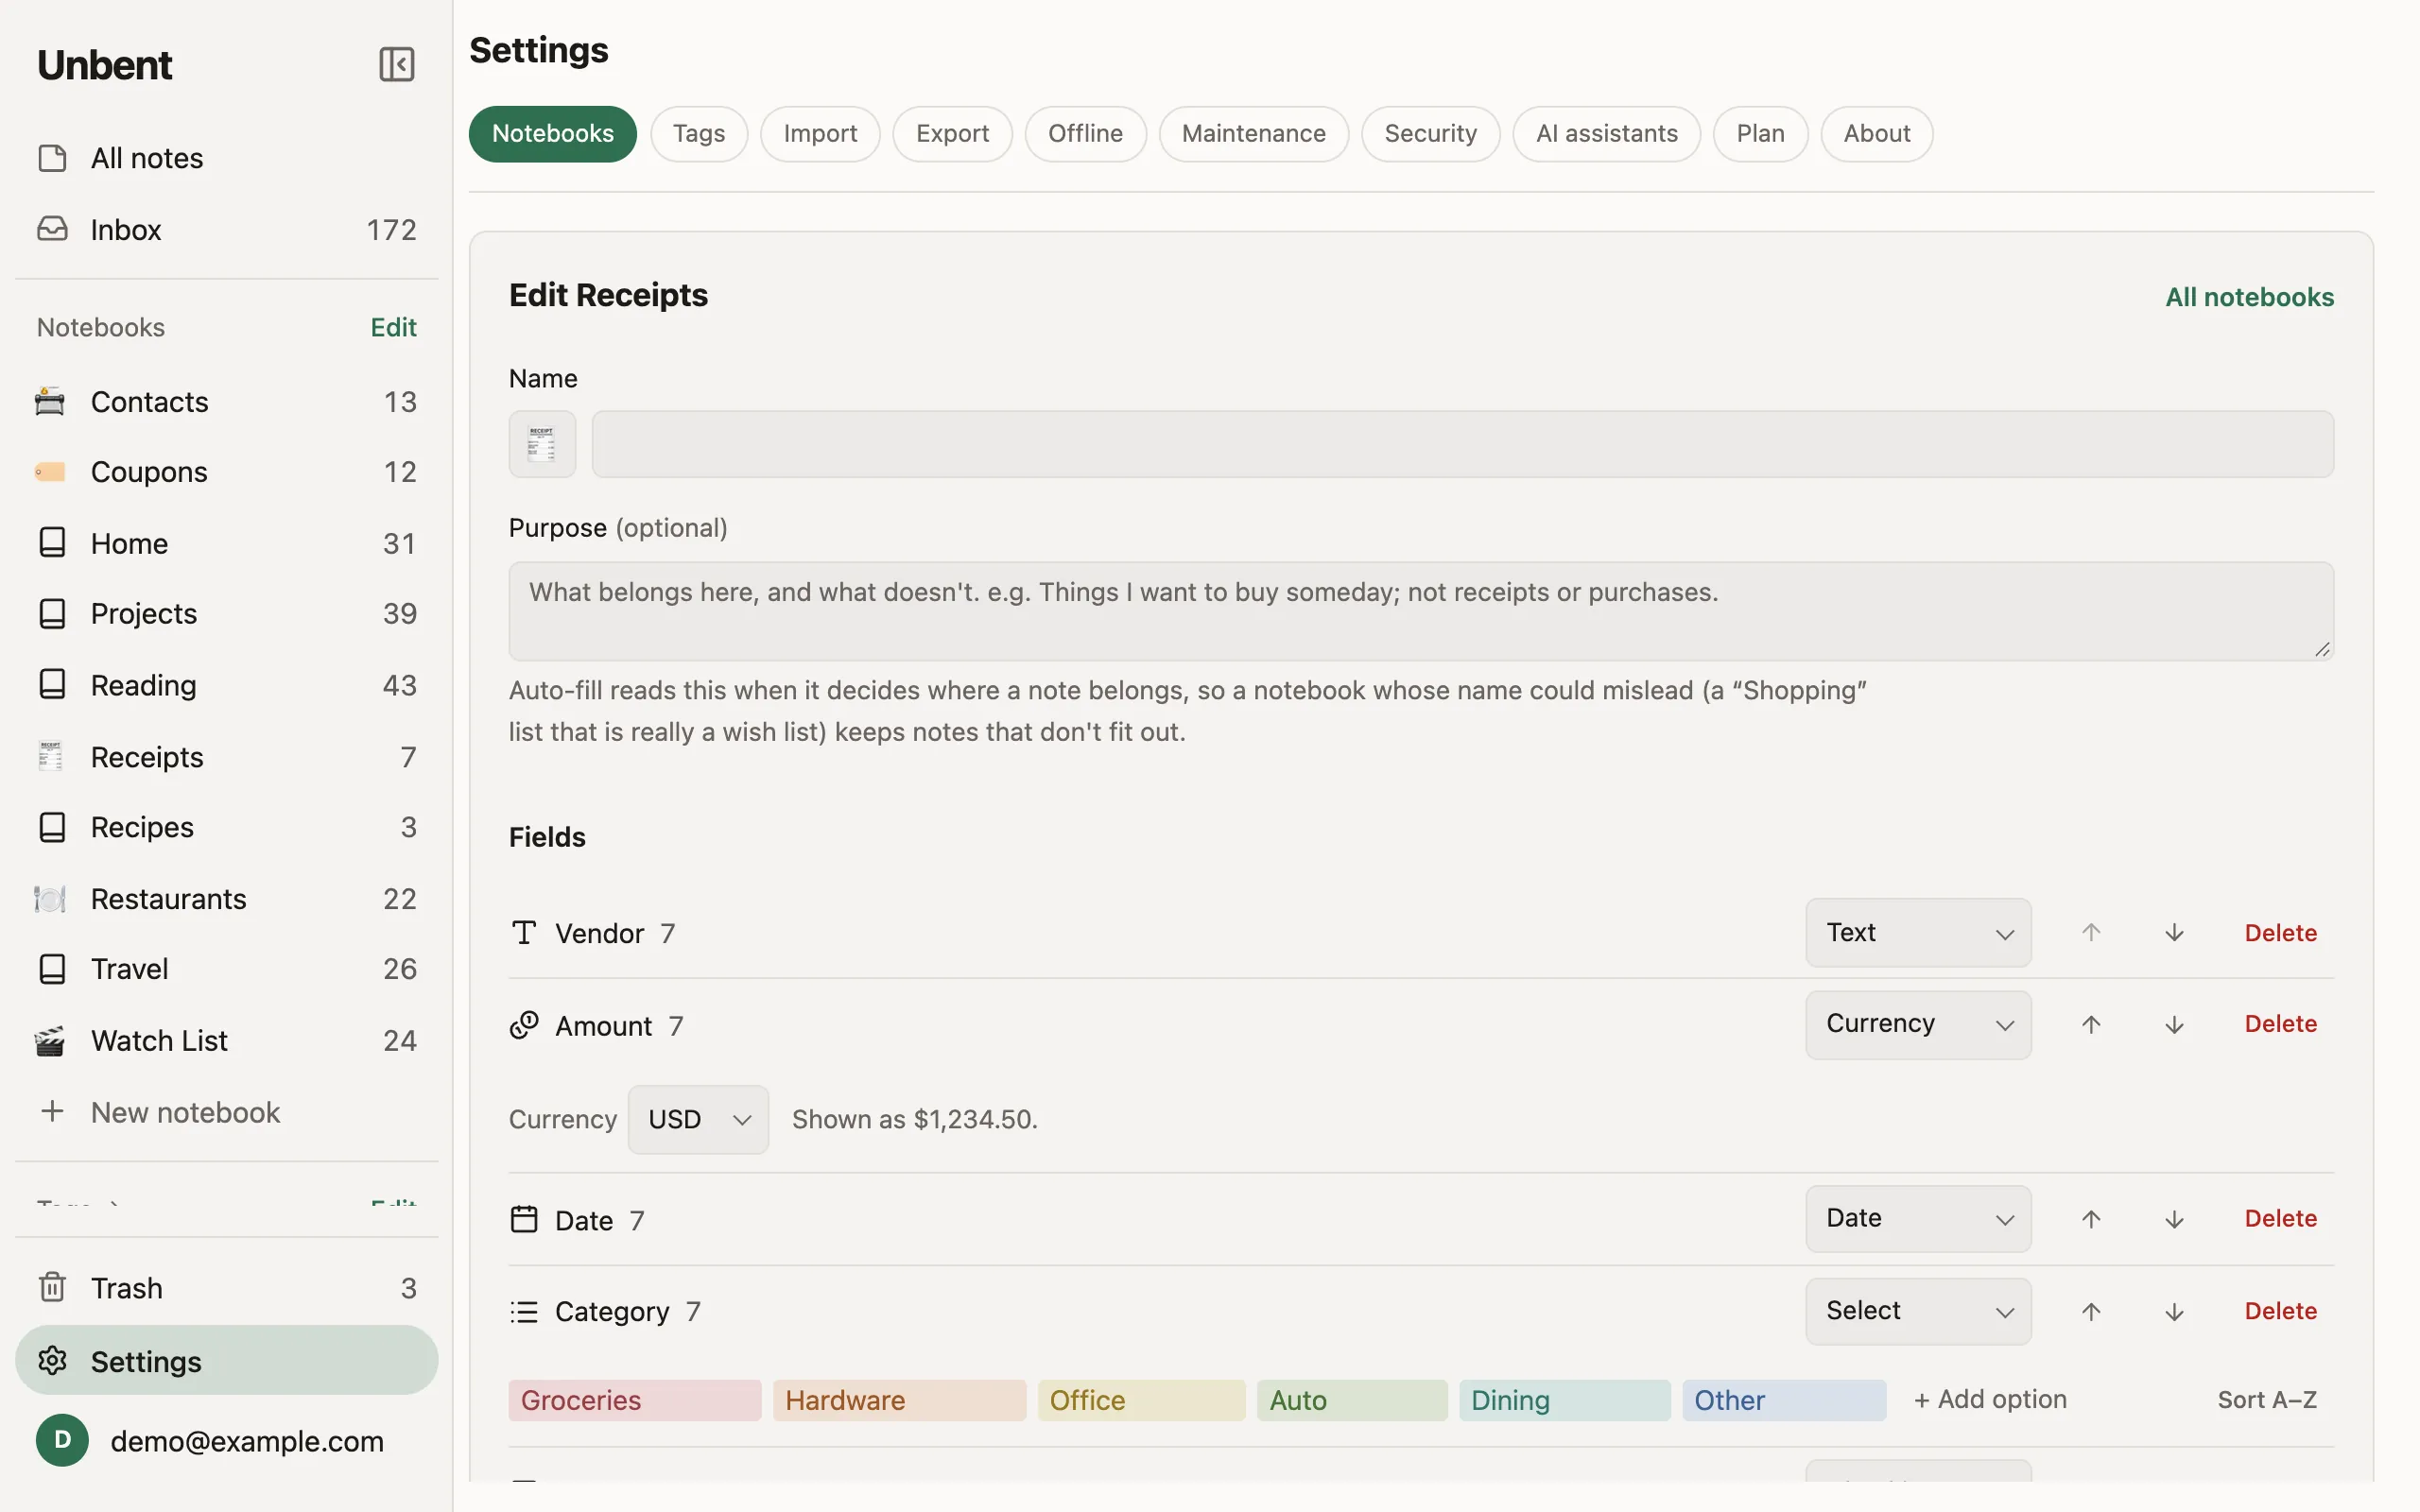Move Category field up arrow

2091,1312
